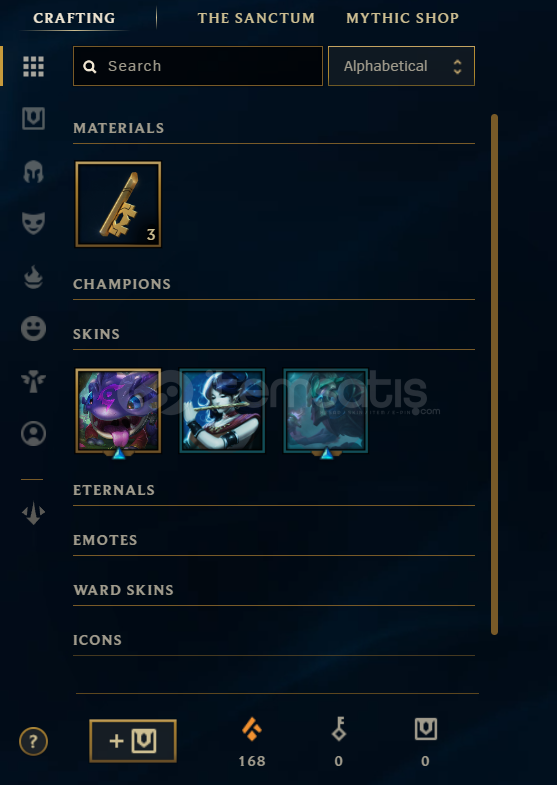
Task: Click the orange essence currency icon
Action: tap(252, 729)
